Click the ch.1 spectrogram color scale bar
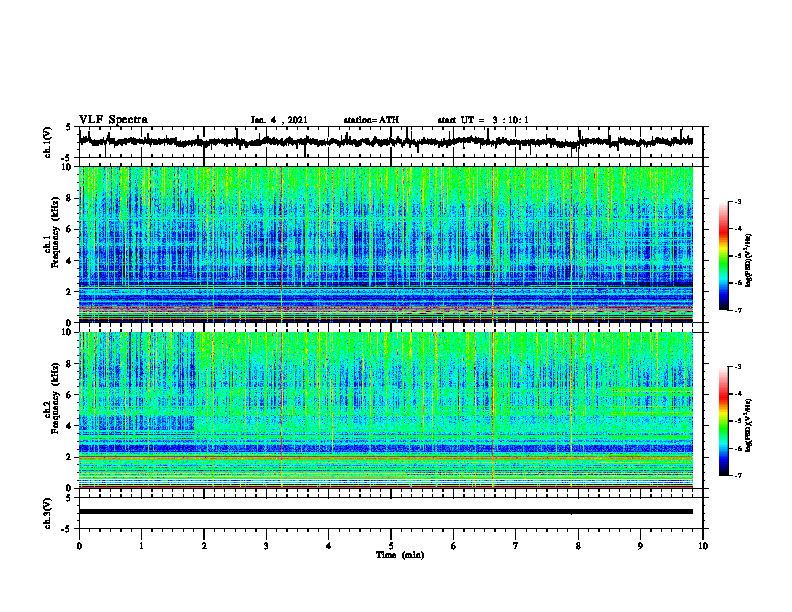The image size is (792, 612). [x=723, y=255]
